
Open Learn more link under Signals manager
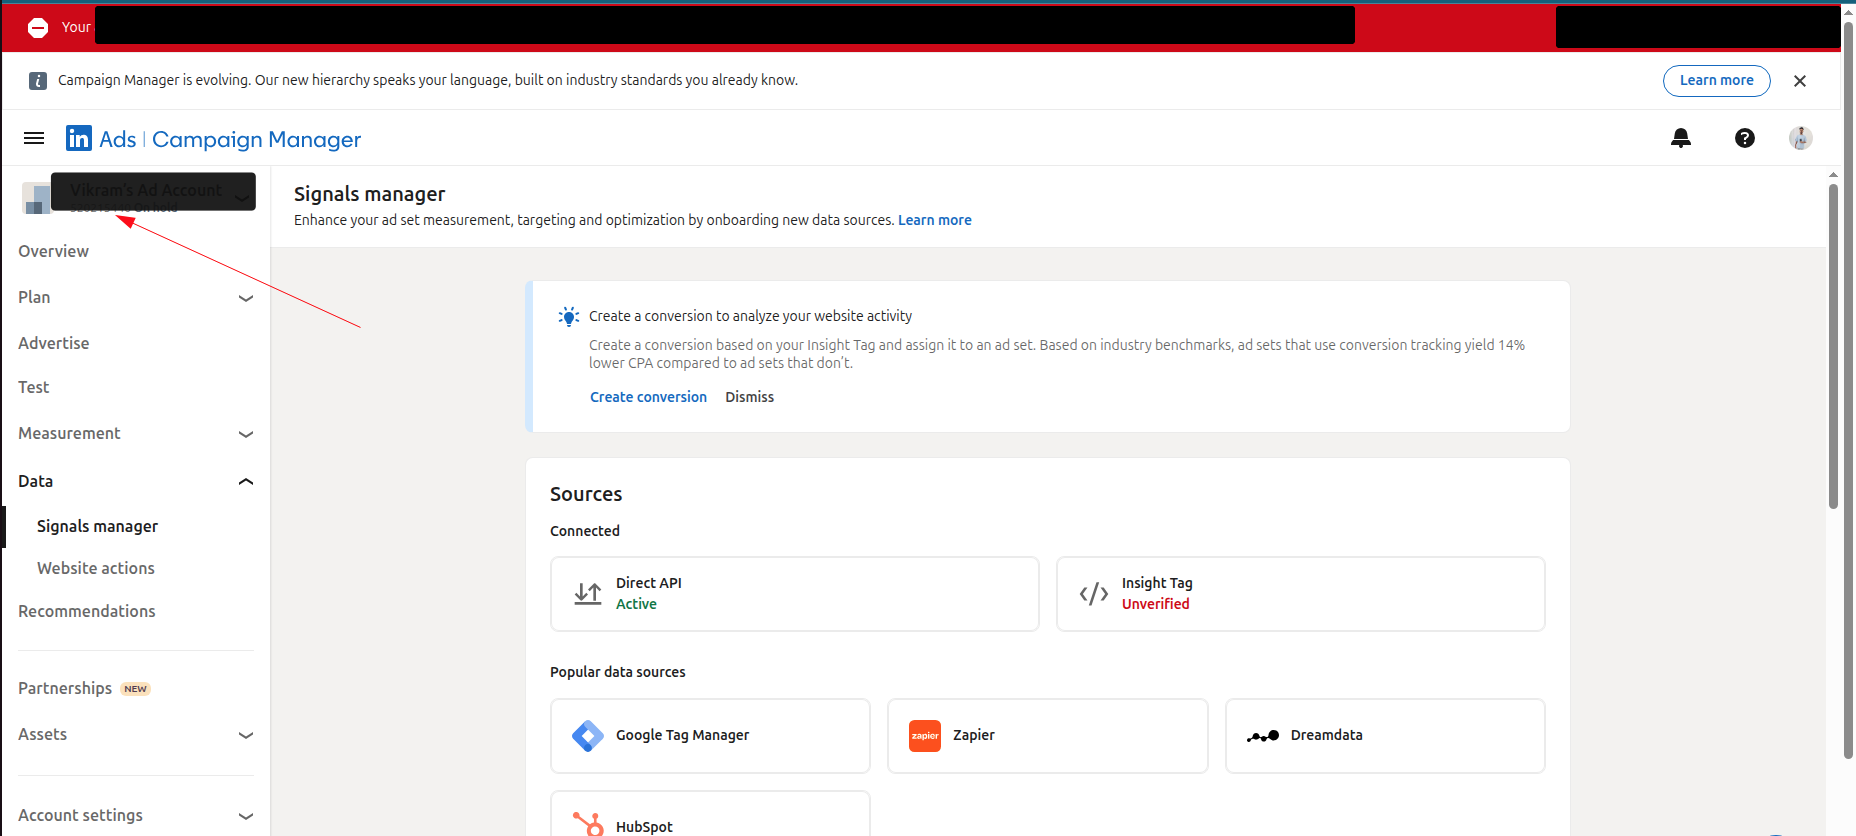tap(934, 220)
